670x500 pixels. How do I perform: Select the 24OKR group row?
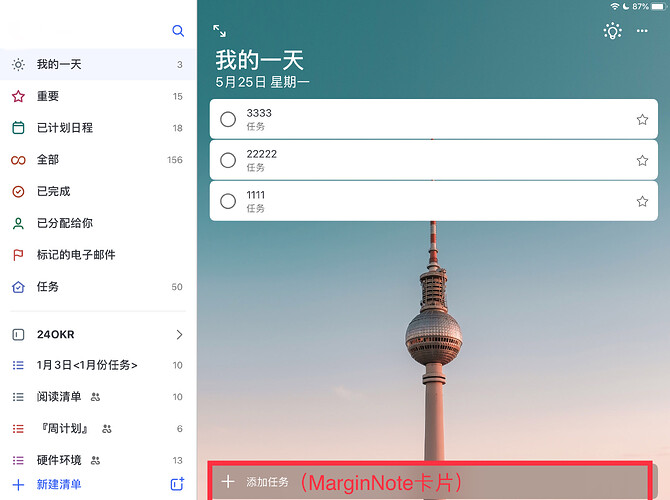pyautogui.click(x=98, y=335)
